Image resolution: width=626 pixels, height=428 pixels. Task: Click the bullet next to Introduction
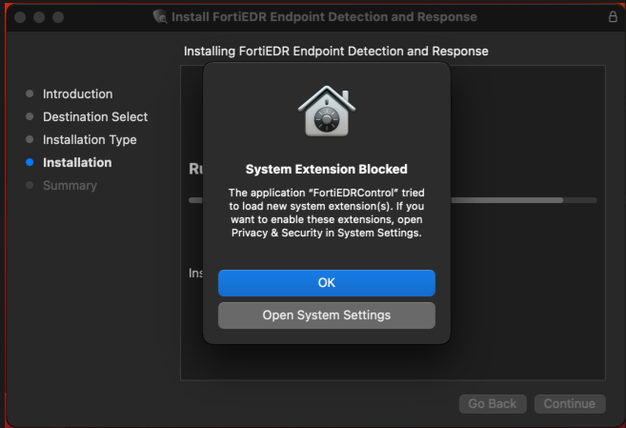[30, 94]
